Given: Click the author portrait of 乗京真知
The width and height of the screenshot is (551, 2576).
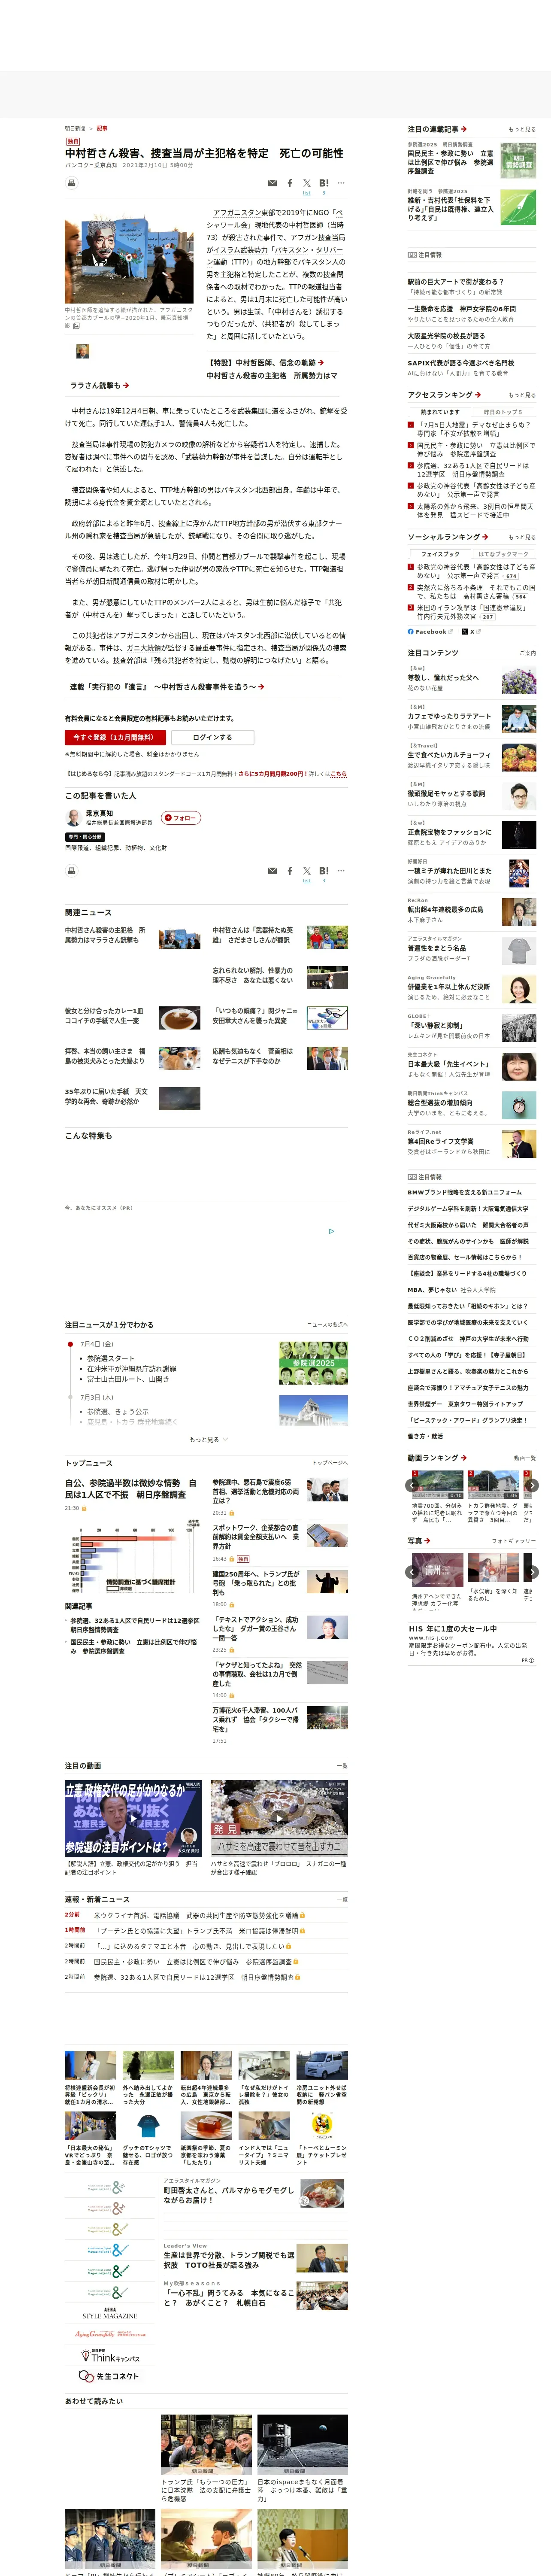Looking at the screenshot, I should pos(73,818).
